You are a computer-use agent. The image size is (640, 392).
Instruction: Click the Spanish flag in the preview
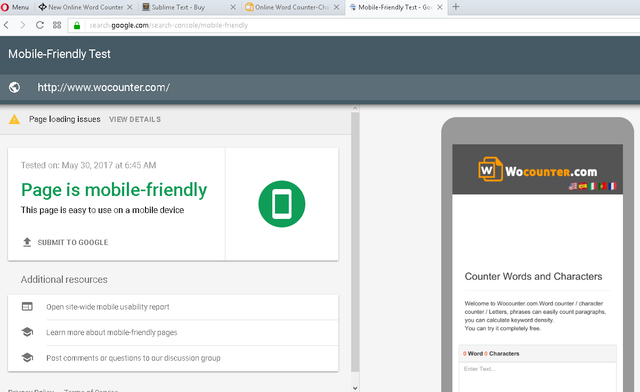(x=583, y=186)
